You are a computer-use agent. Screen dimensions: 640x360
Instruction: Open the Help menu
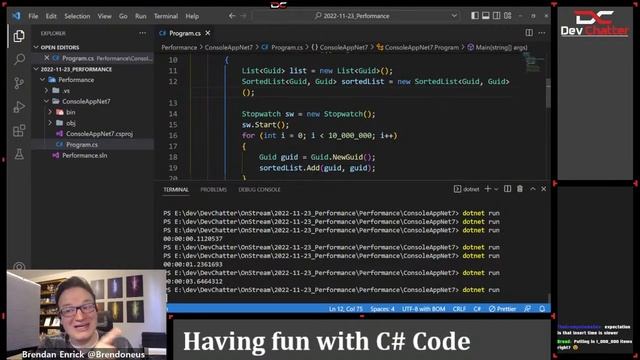tap(192, 16)
